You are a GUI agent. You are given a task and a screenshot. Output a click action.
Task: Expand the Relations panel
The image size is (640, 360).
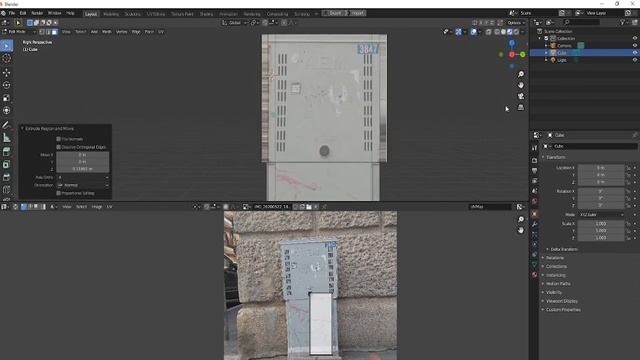tap(543, 258)
